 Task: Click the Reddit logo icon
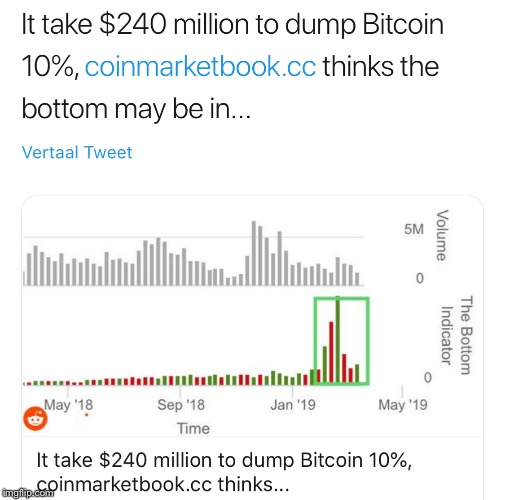pyautogui.click(x=35, y=418)
